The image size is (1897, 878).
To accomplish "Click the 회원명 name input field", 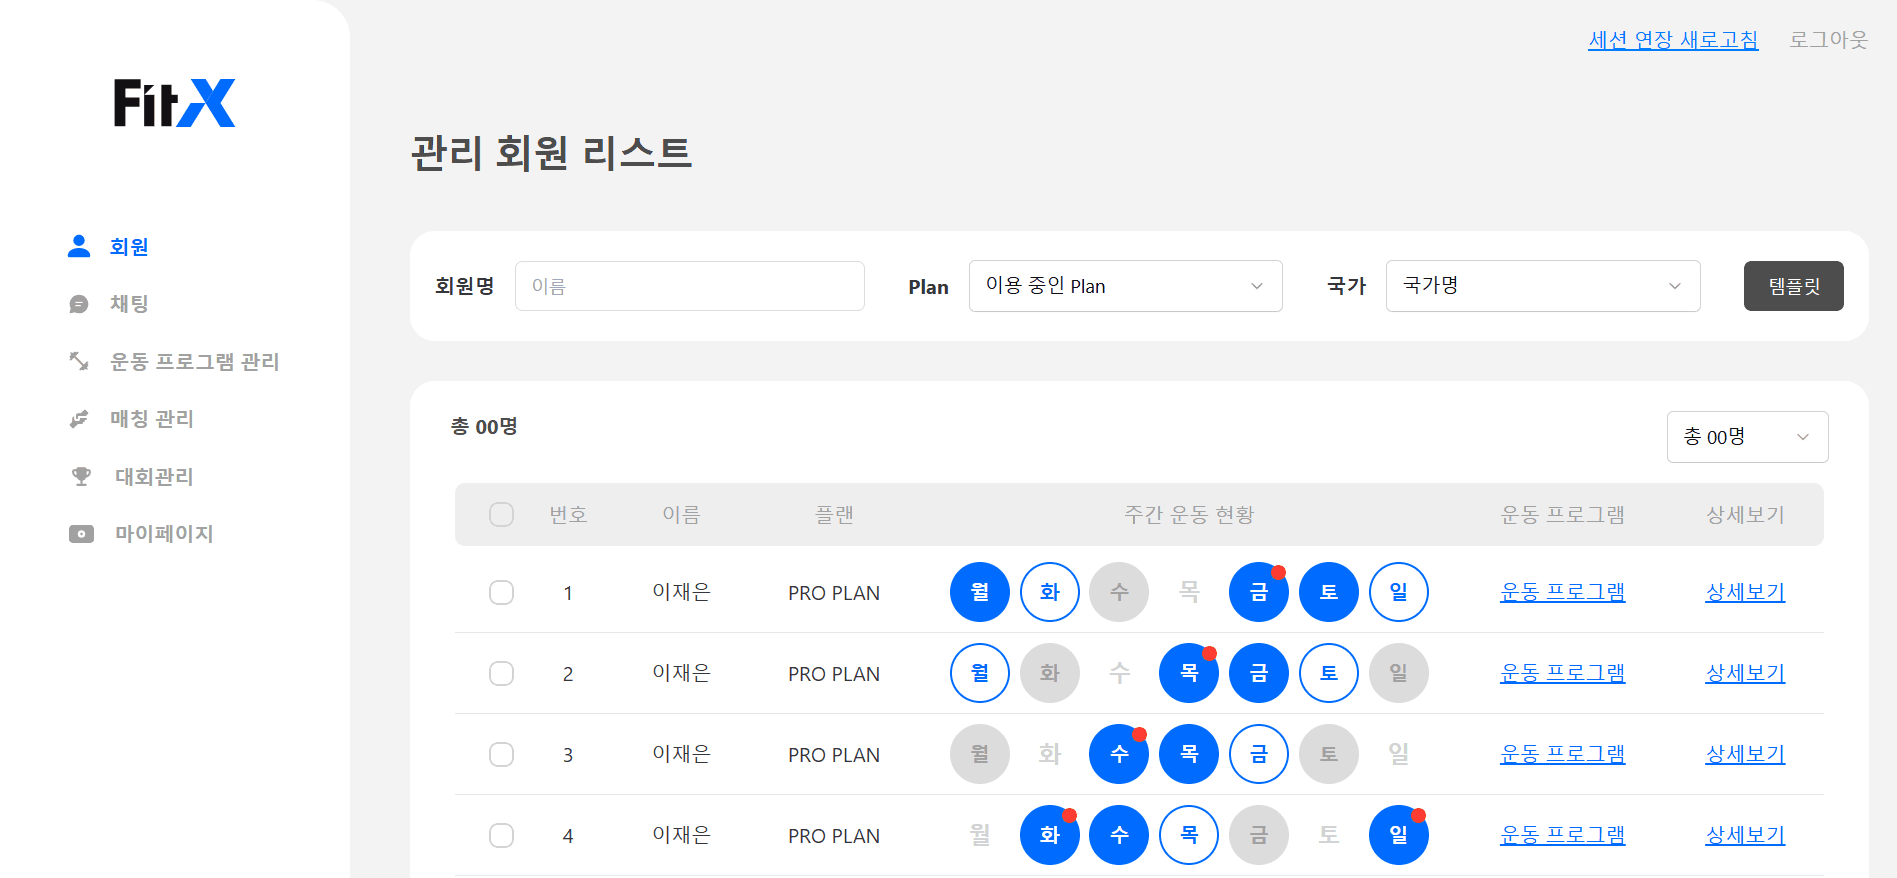I will pos(689,286).
